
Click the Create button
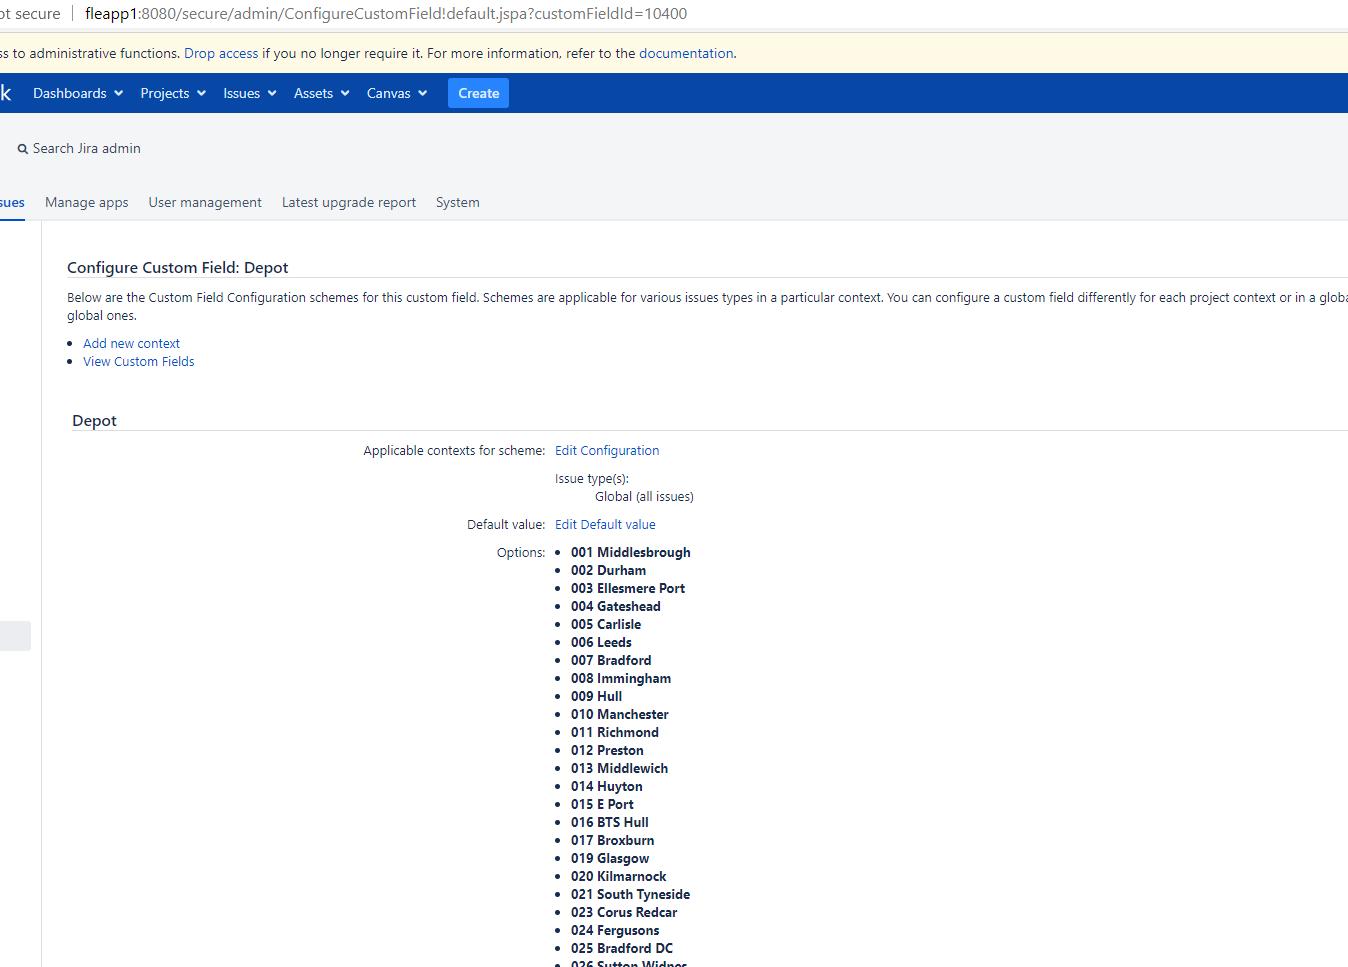479,93
